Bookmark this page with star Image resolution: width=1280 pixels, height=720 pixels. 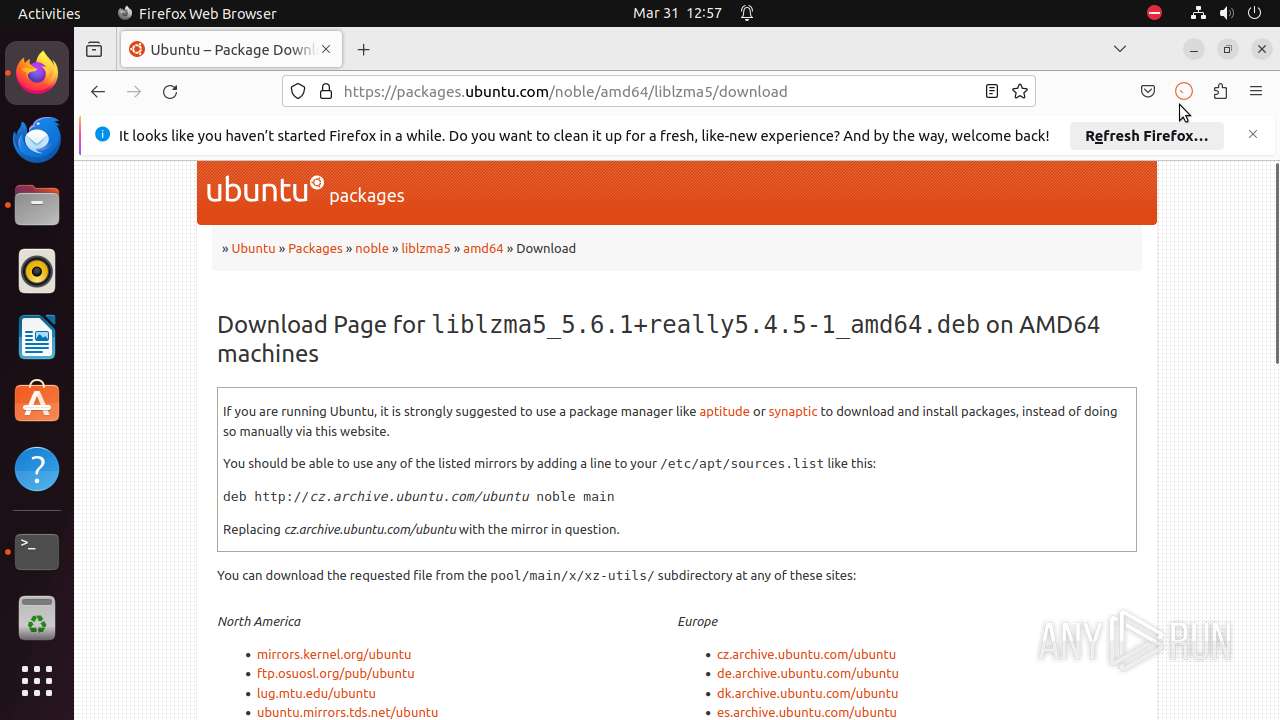(x=1020, y=91)
